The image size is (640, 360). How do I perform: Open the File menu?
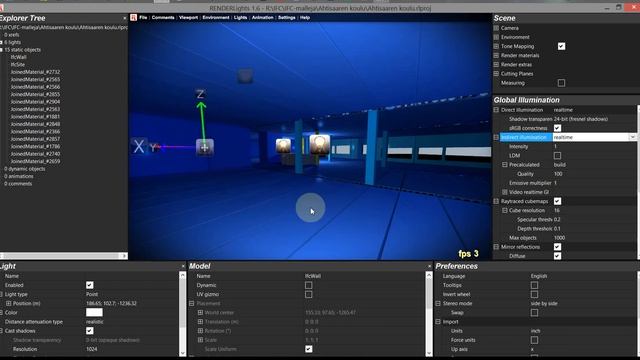coord(143,18)
